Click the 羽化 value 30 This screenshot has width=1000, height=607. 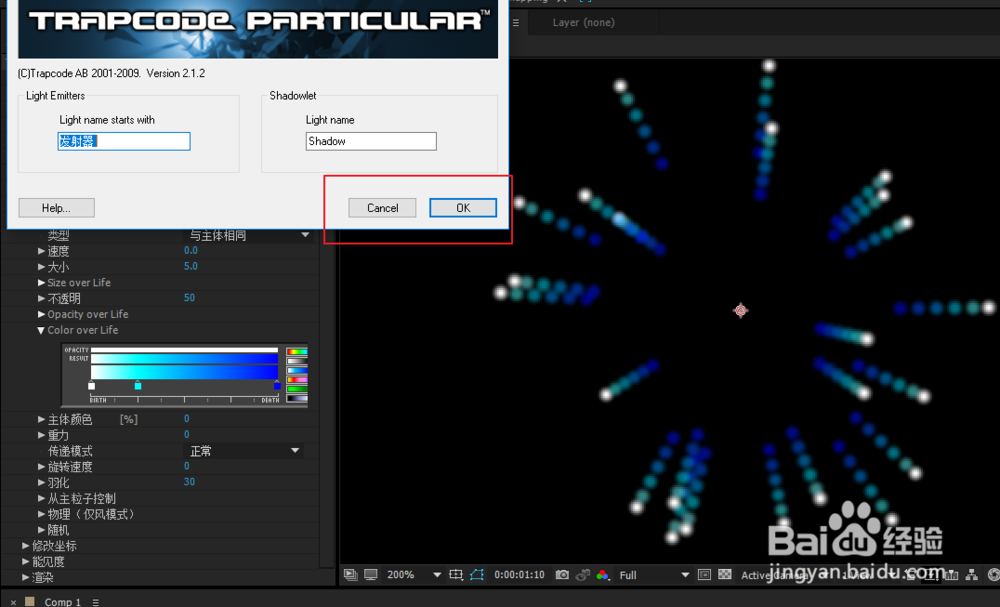pyautogui.click(x=189, y=482)
